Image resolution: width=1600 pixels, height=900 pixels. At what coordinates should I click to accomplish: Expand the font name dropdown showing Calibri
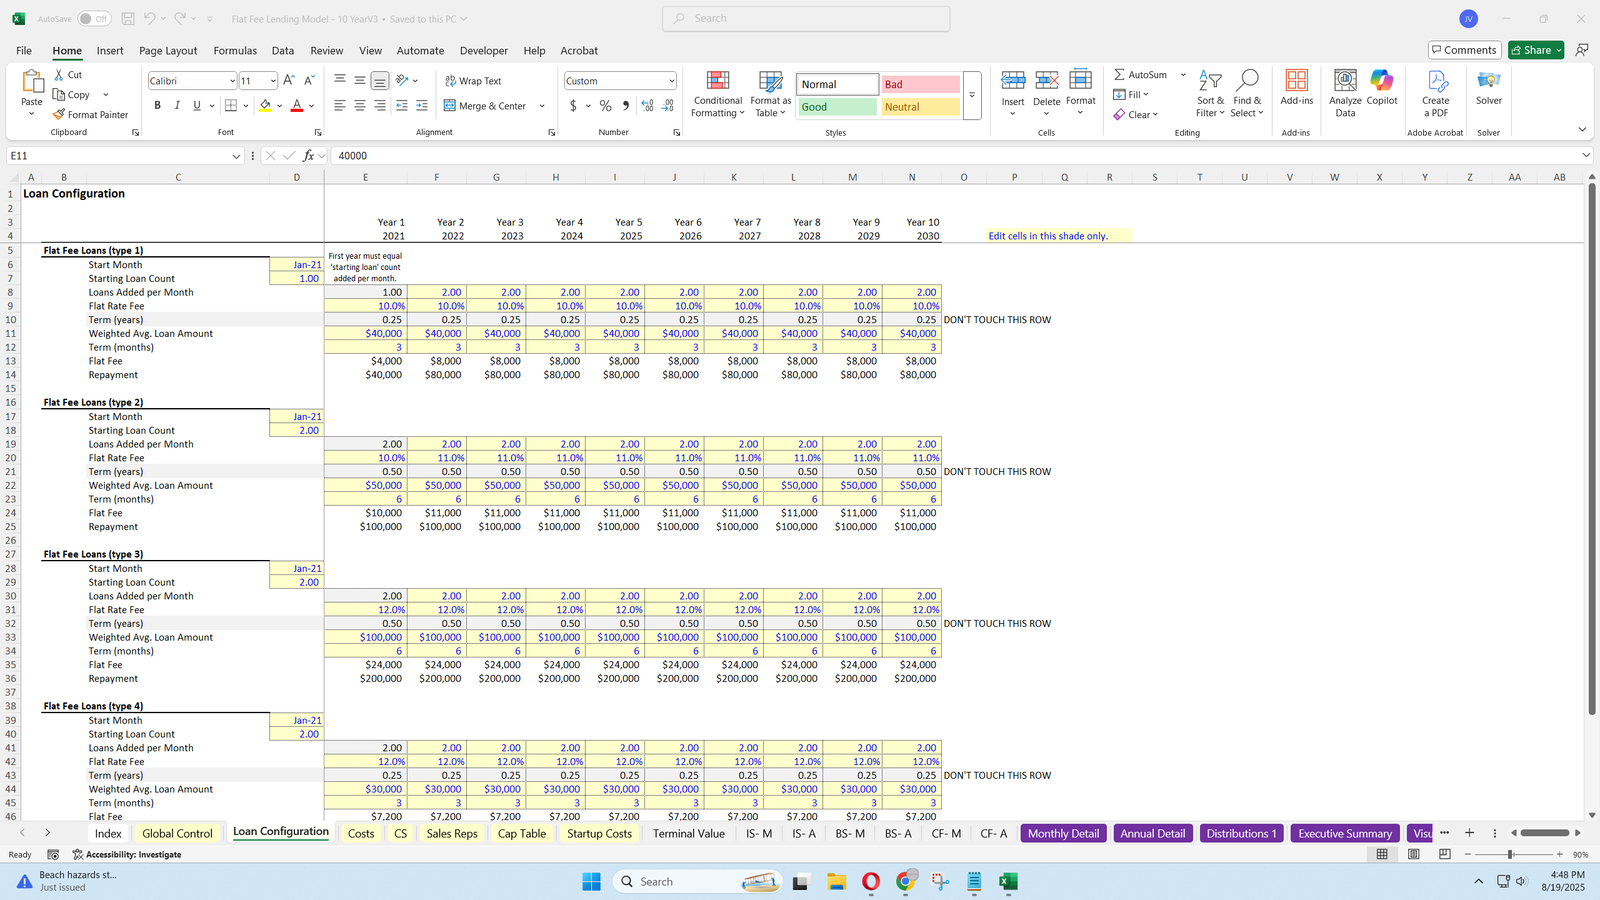coord(232,81)
